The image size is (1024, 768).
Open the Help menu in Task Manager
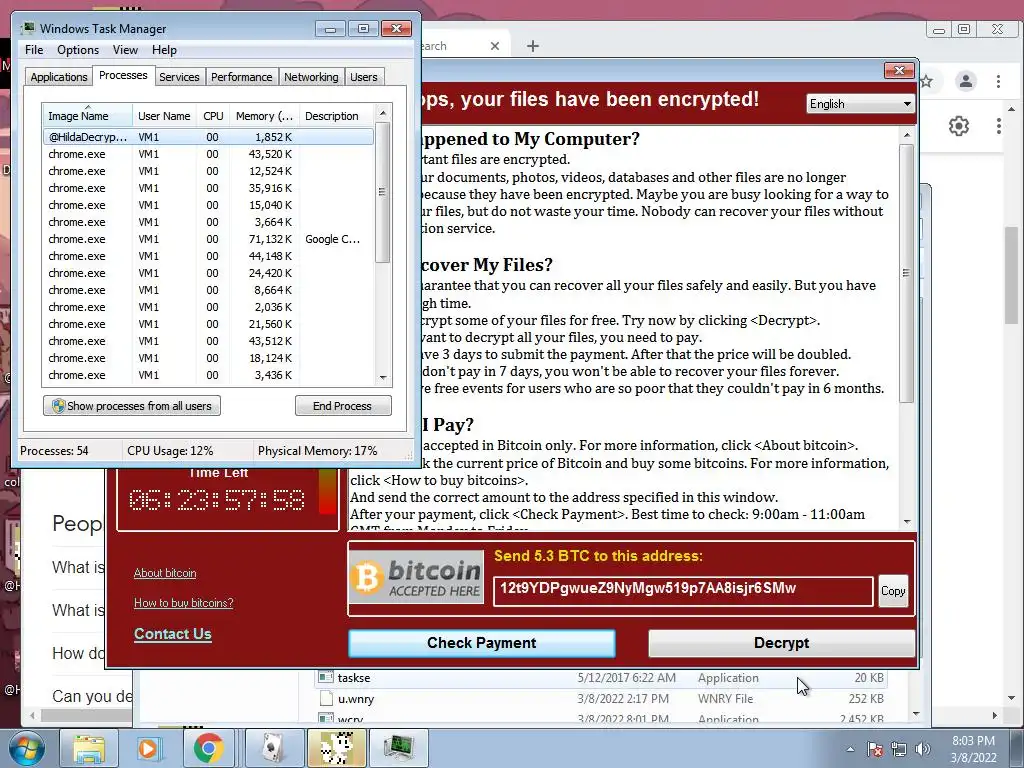coord(164,50)
